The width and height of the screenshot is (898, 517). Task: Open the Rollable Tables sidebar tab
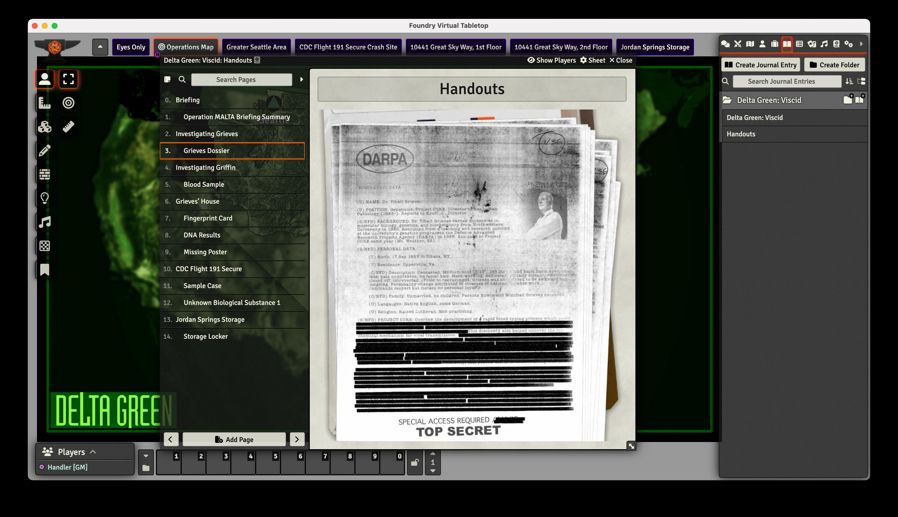[799, 44]
